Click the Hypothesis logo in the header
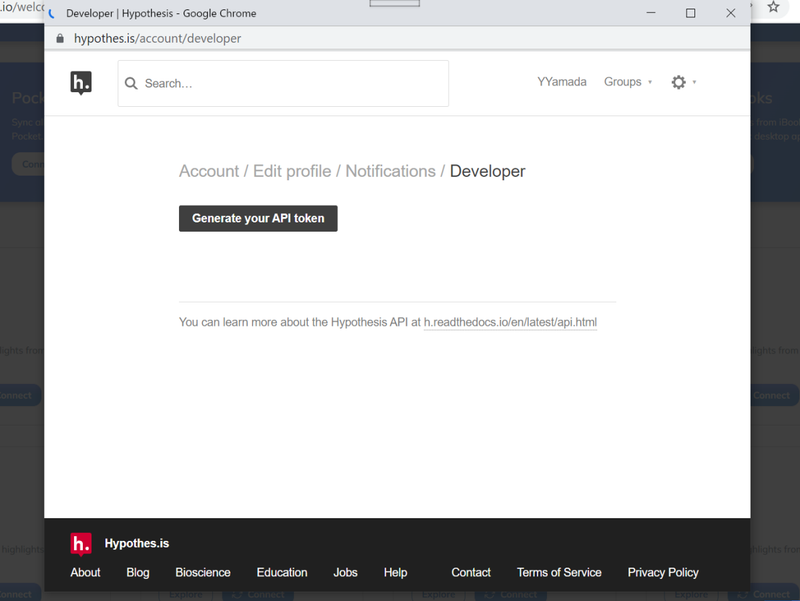Viewport: 800px width, 601px height. pyautogui.click(x=81, y=83)
